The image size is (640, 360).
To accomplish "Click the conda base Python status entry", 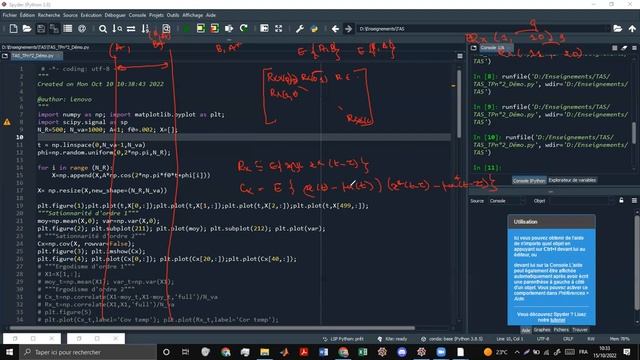I will (x=452, y=339).
